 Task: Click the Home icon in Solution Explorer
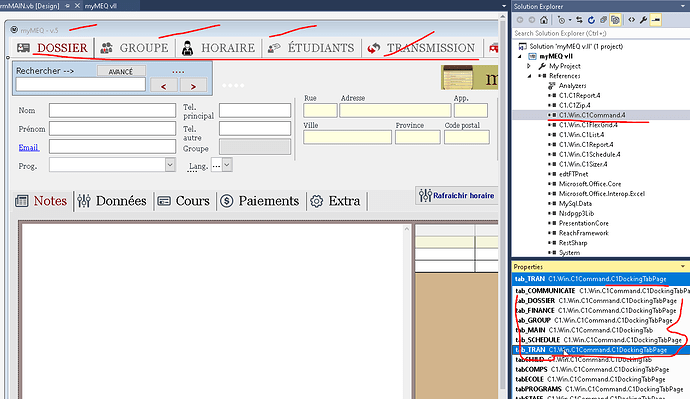[544, 20]
